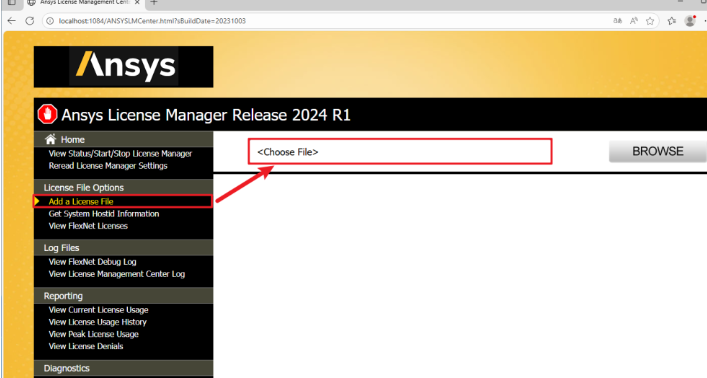
Task: Click the site info icon in address bar
Action: (x=50, y=21)
